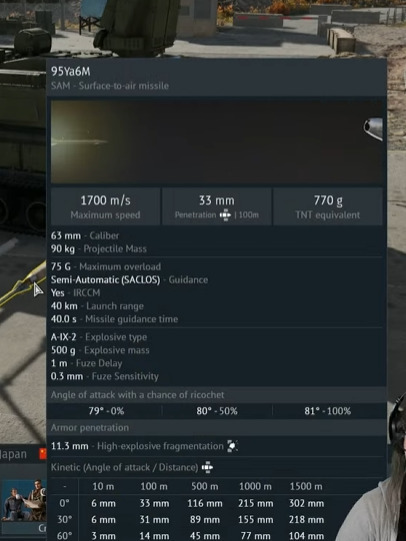Click the 1500 m column header
This screenshot has width=406, height=541.
click(306, 486)
